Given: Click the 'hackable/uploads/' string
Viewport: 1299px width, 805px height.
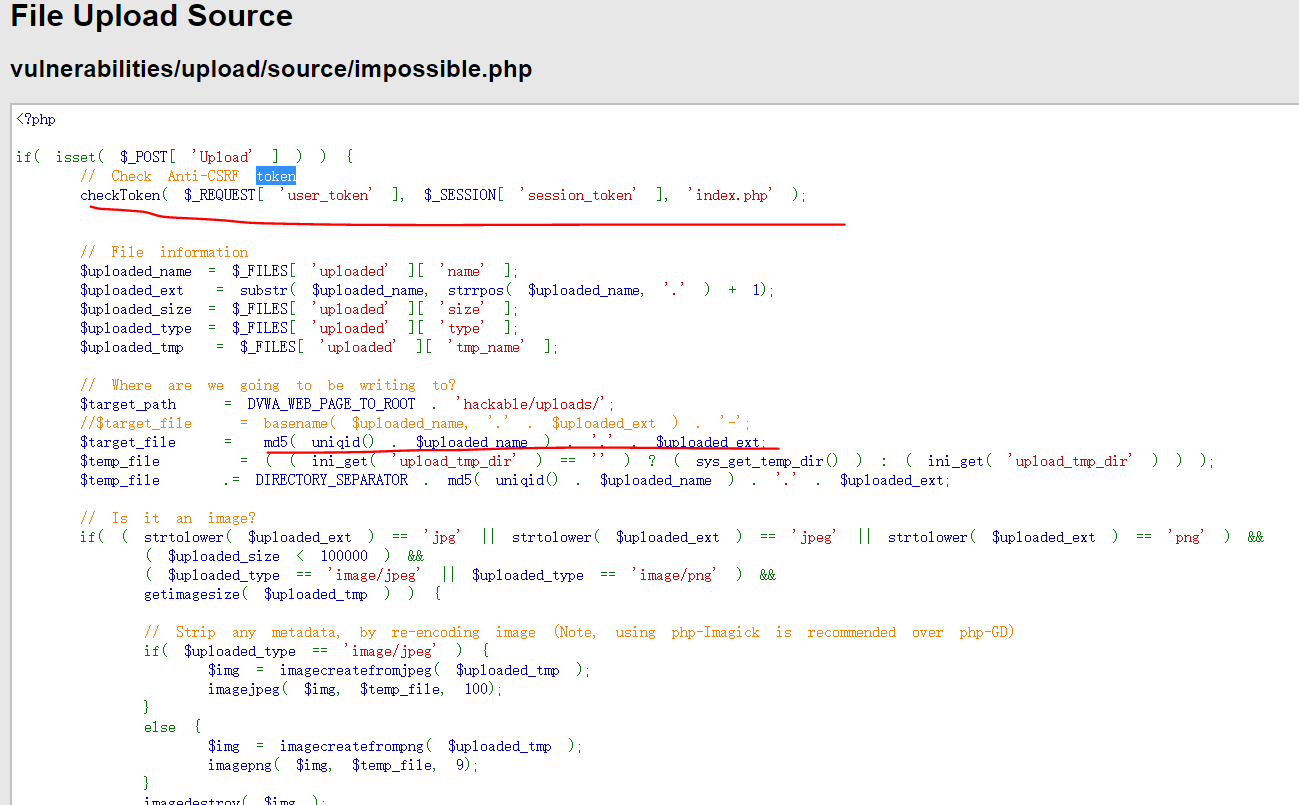Looking at the screenshot, I should click(x=532, y=404).
